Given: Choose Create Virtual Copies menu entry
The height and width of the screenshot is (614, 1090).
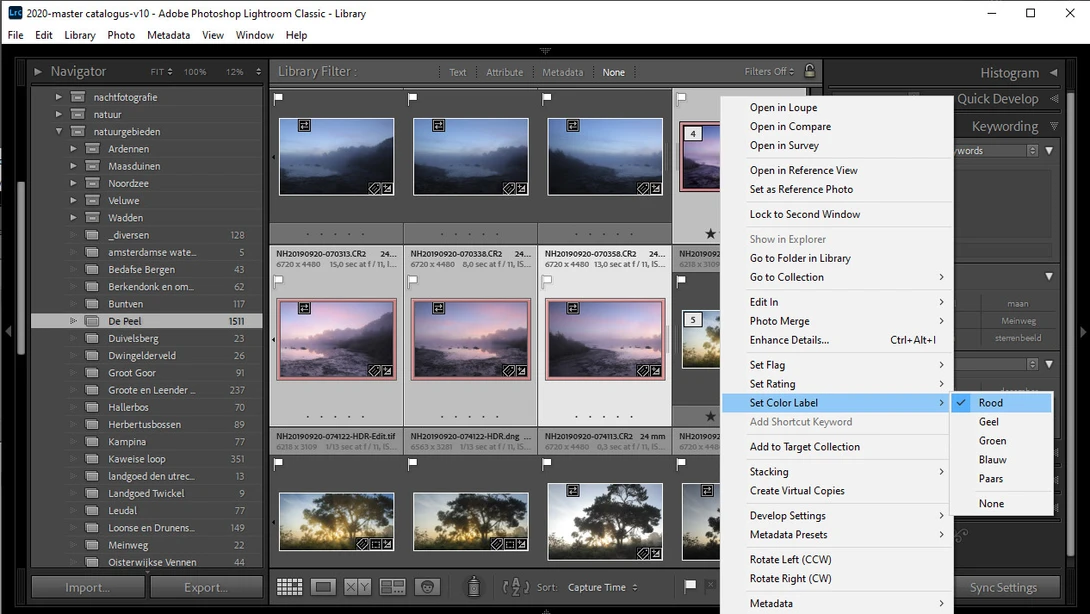Looking at the screenshot, I should pos(797,490).
